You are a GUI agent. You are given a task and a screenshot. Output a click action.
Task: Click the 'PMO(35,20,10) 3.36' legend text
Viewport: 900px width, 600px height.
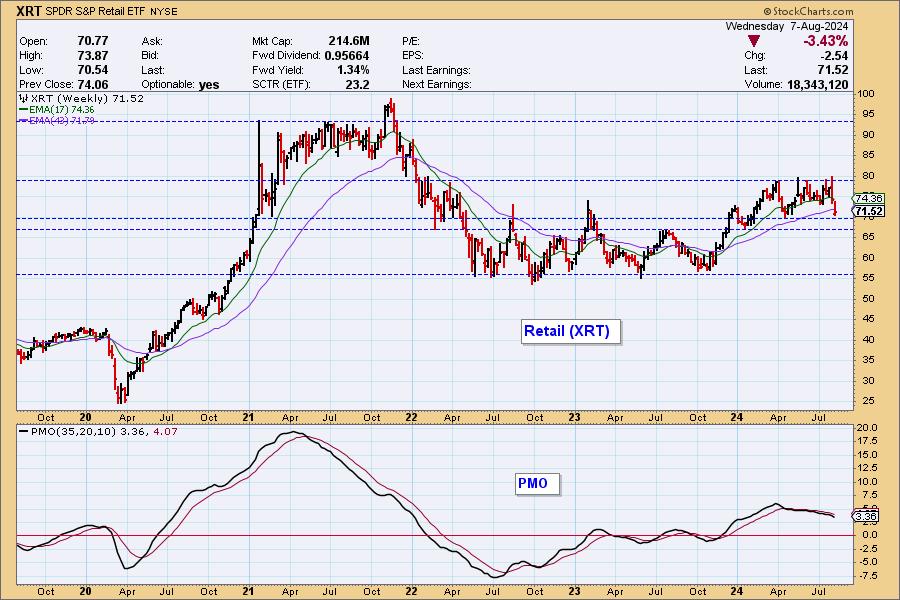tap(89, 431)
